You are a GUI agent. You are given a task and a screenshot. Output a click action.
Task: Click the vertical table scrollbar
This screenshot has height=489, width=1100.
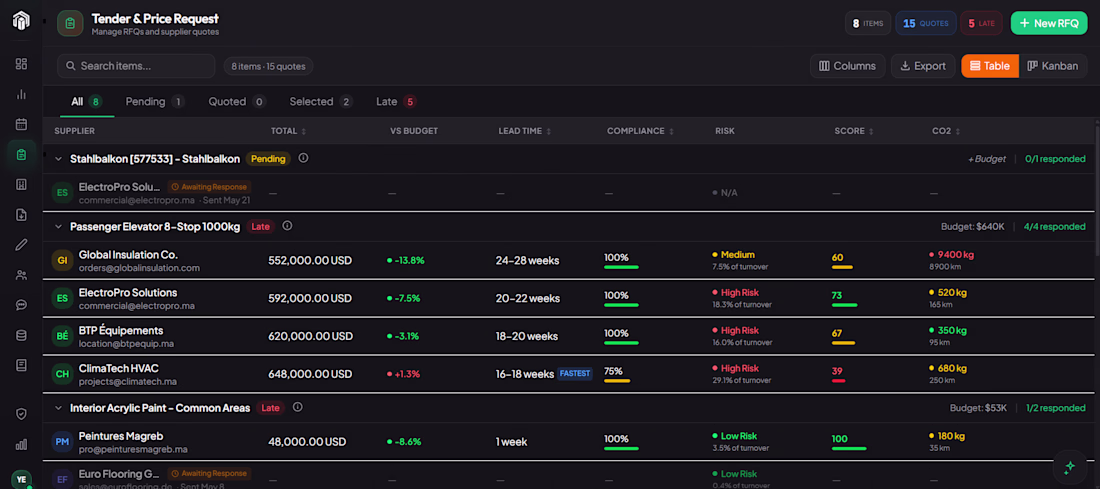coord(1096,189)
